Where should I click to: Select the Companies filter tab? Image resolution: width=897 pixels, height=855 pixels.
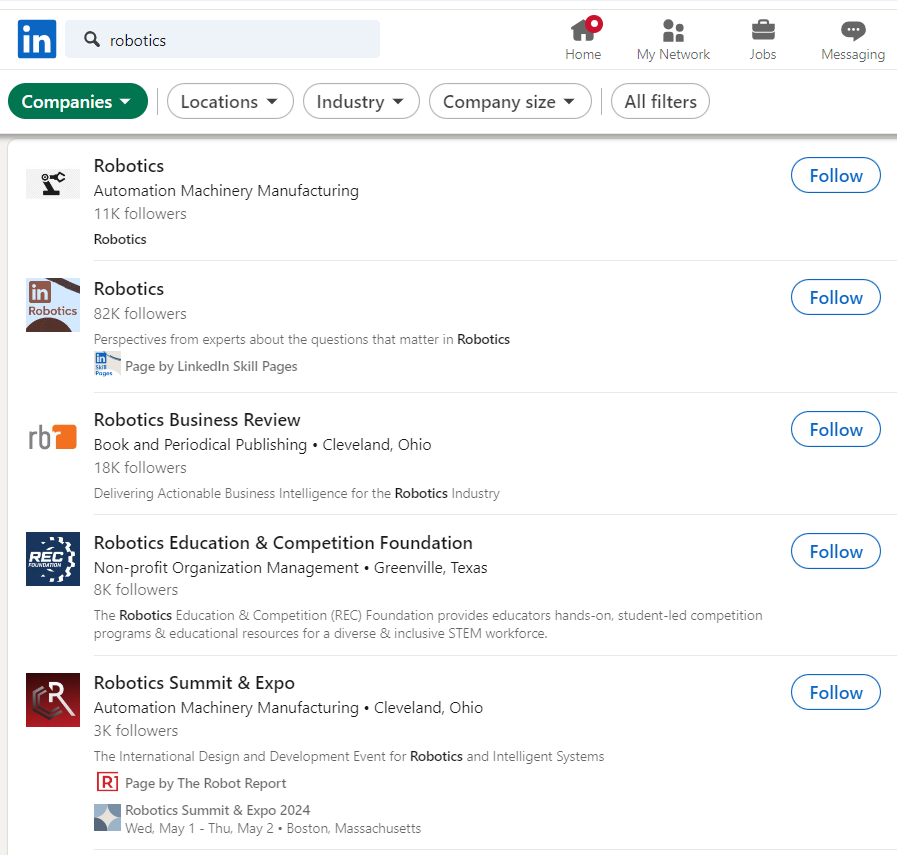(77, 101)
